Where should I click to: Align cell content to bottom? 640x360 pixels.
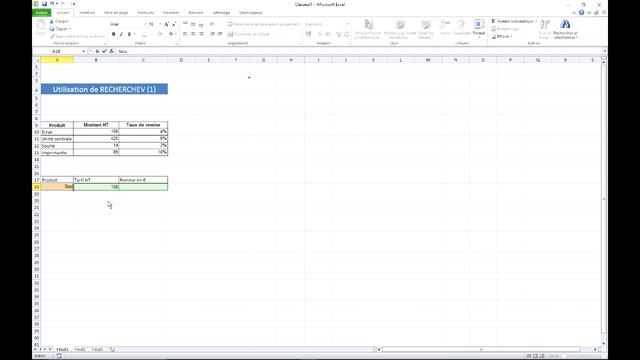pos(201,24)
